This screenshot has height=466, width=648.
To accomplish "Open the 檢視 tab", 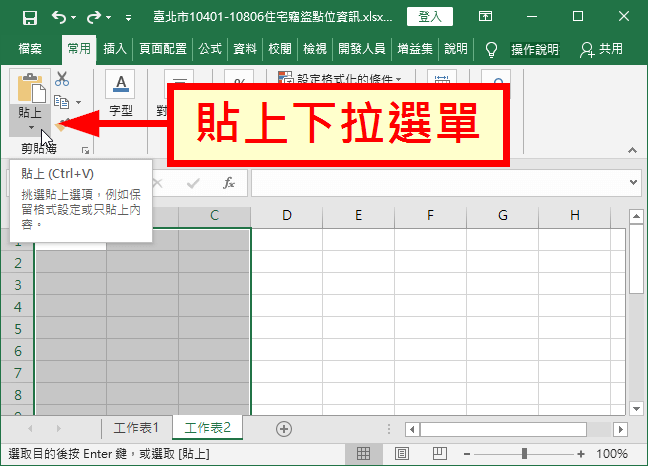I will tap(315, 49).
